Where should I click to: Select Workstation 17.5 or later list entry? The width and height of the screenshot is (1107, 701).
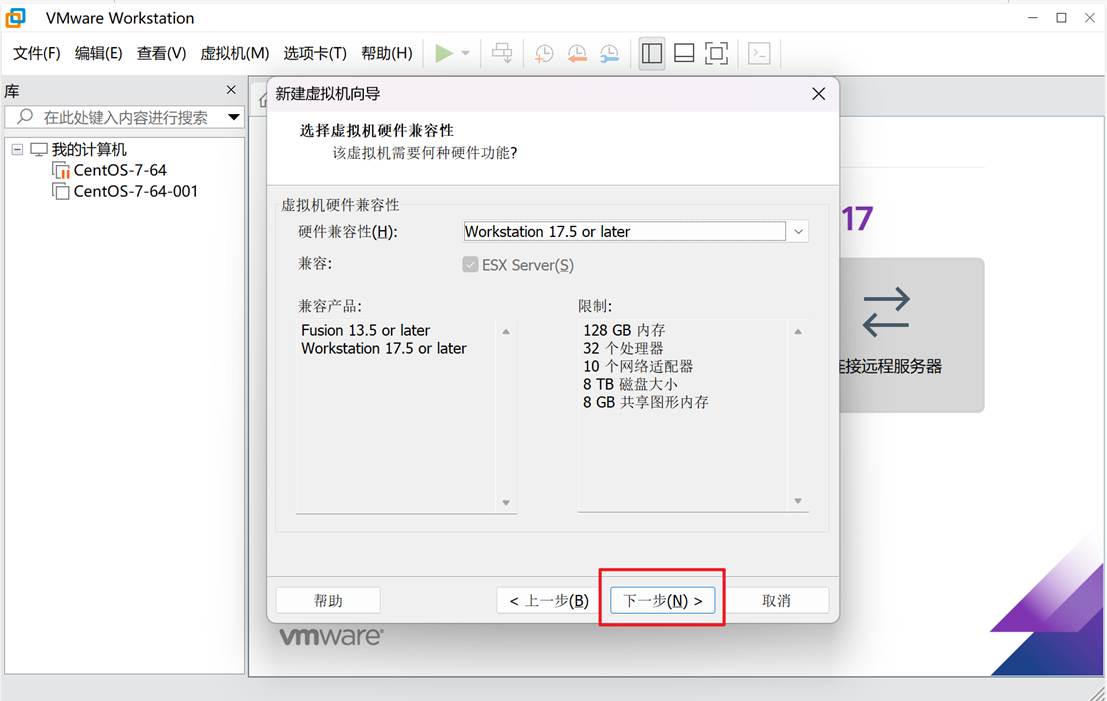point(383,349)
